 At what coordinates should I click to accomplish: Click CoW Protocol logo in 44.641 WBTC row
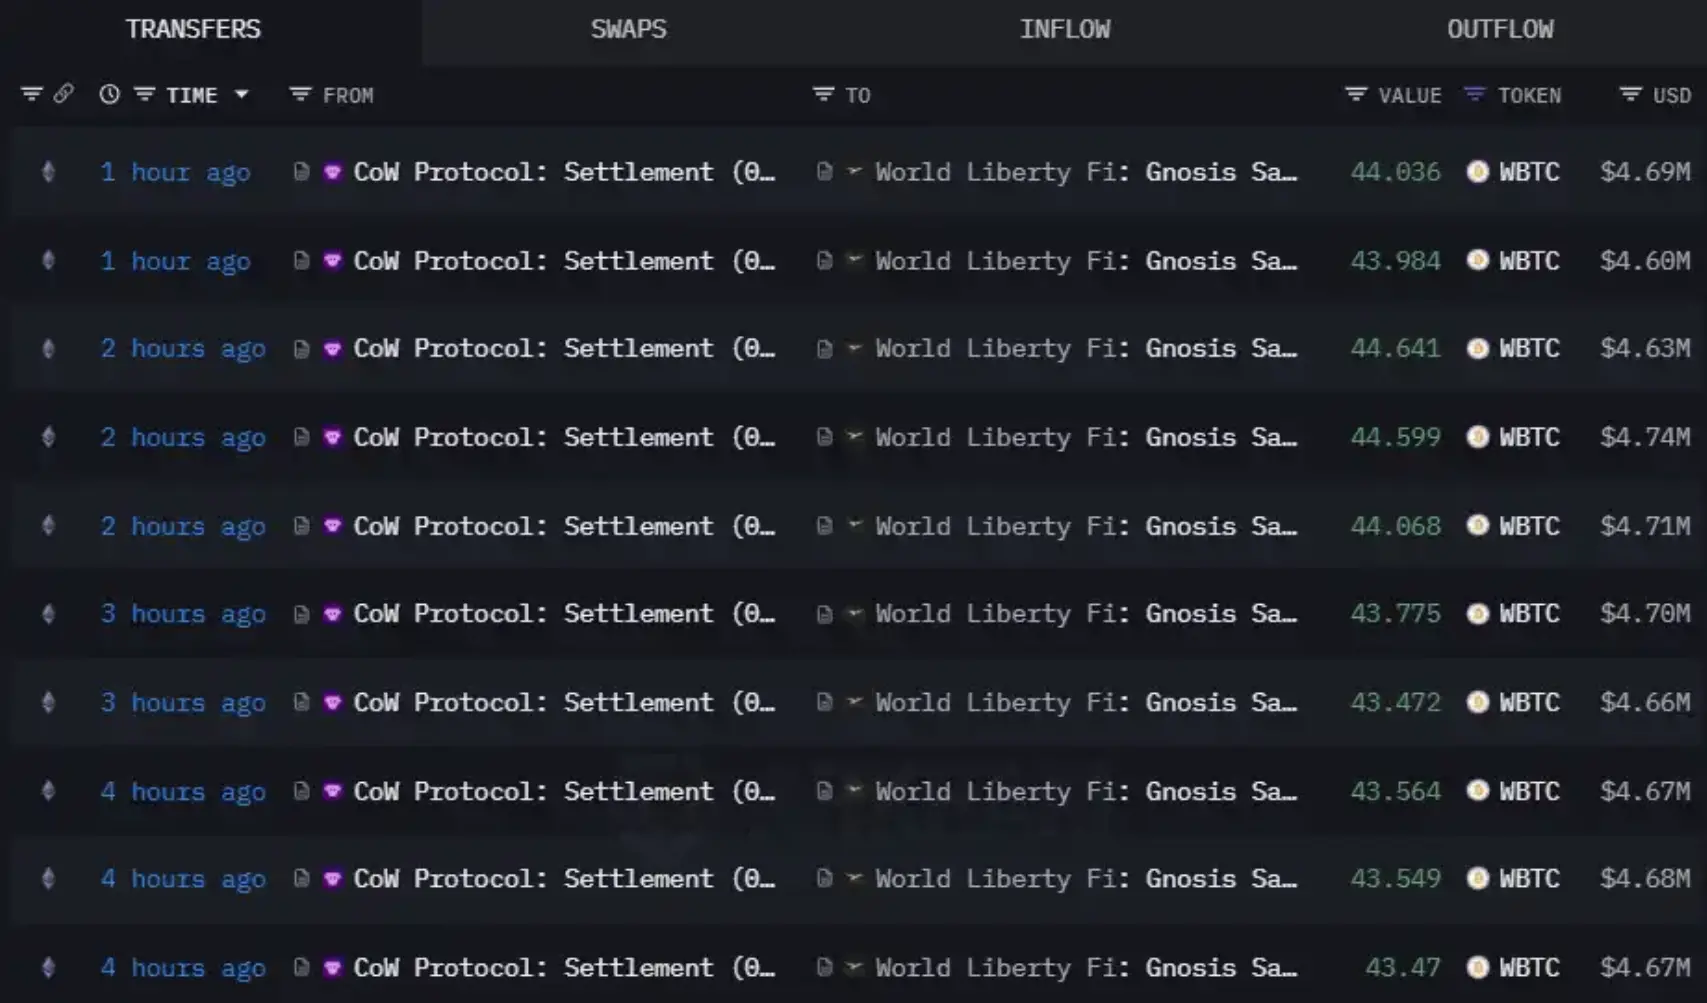coord(333,349)
